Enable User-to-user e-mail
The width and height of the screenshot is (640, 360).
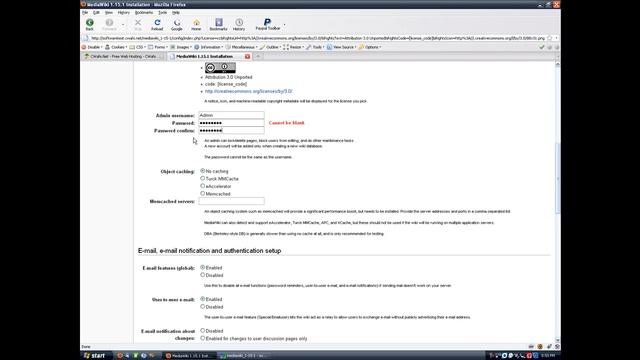202,299
